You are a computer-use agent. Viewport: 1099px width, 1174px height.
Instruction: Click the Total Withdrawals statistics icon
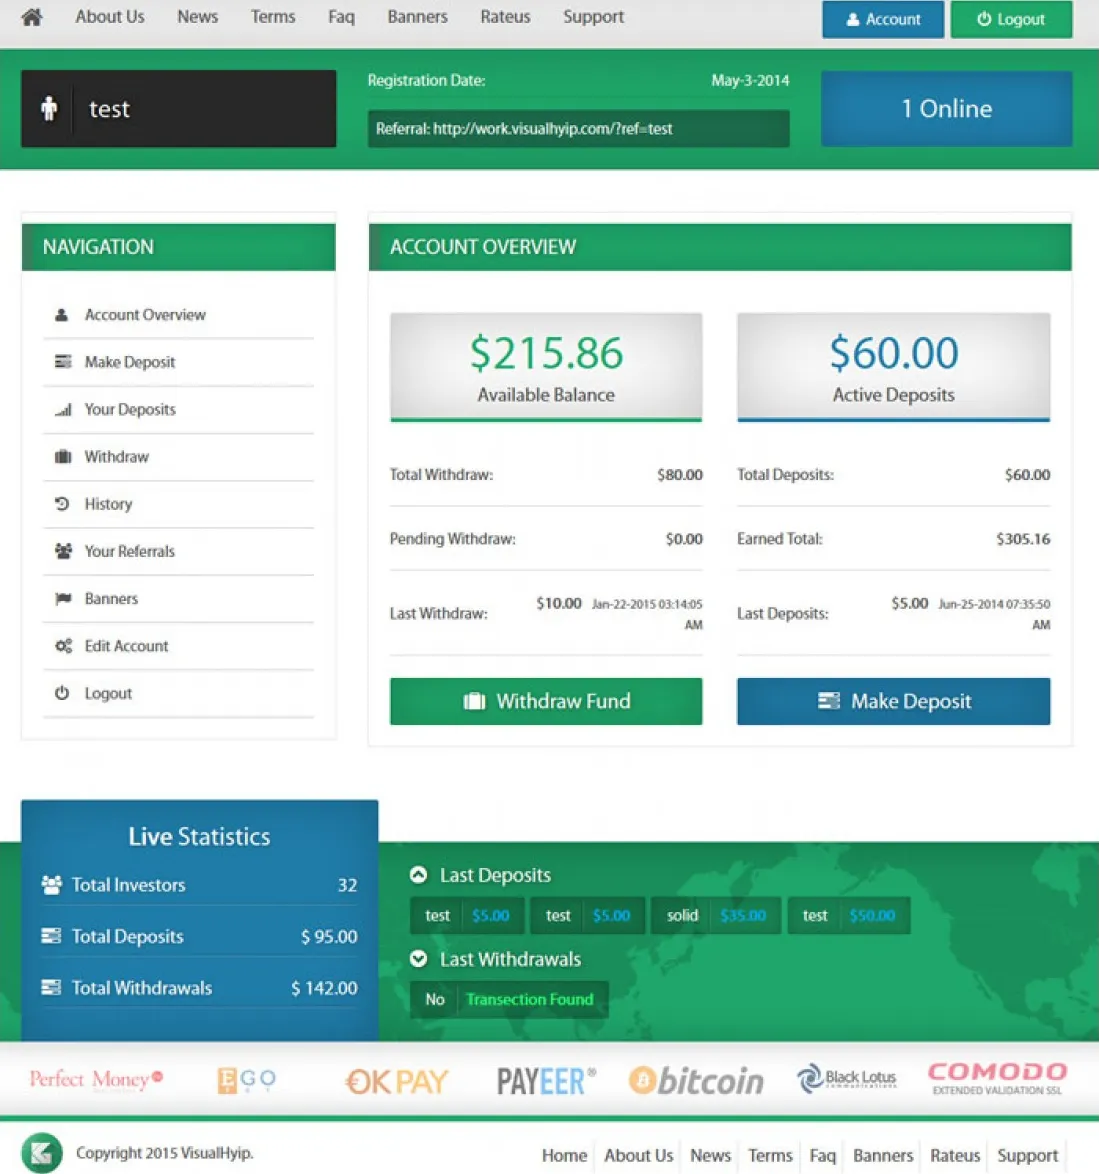tap(51, 988)
